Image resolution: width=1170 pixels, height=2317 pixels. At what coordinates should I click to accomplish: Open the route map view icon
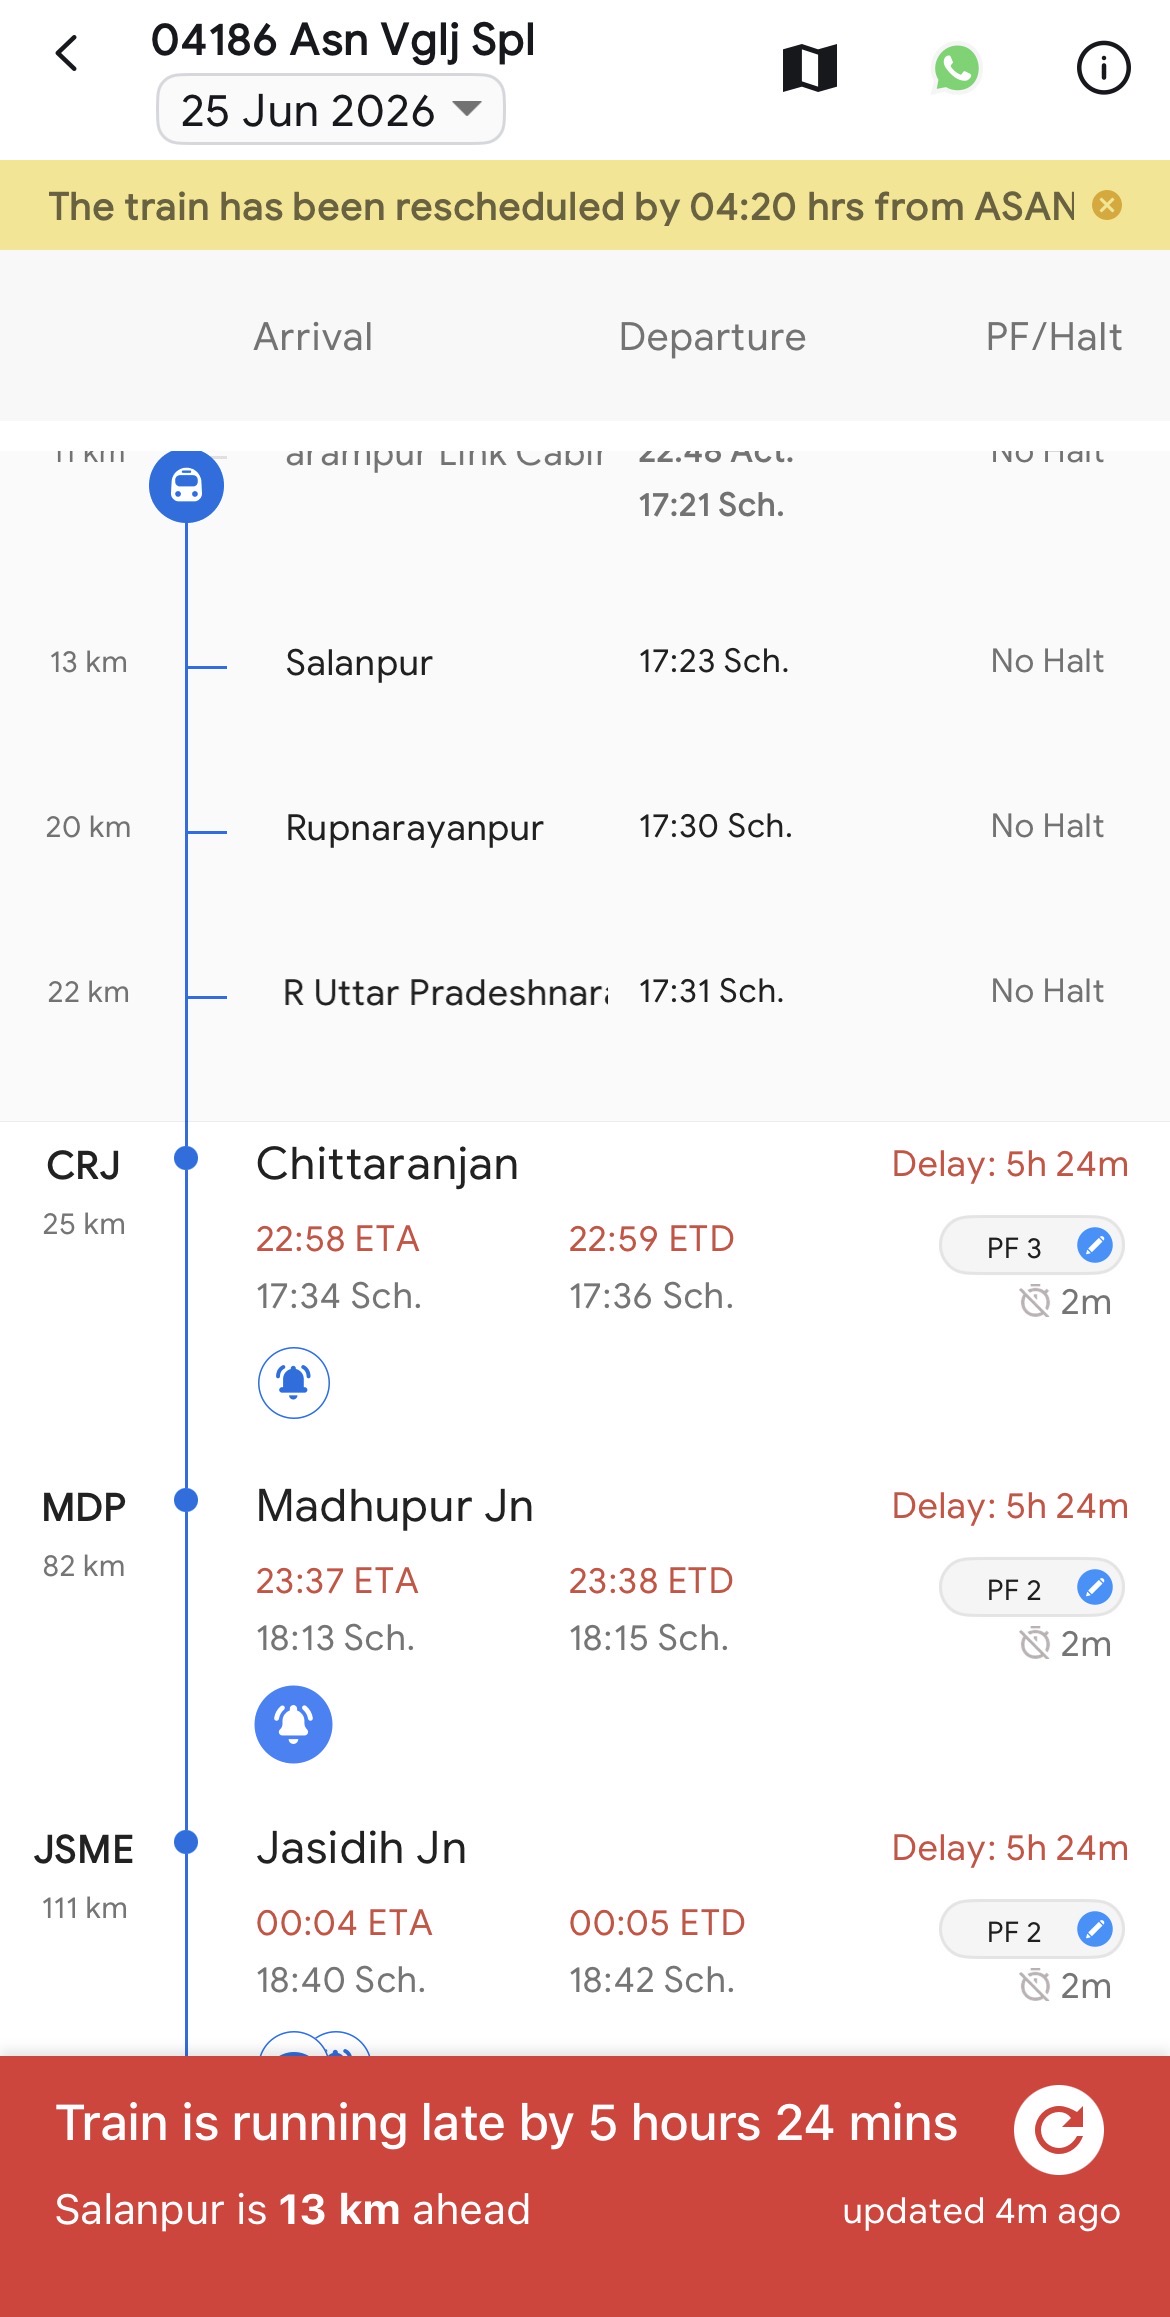[809, 68]
